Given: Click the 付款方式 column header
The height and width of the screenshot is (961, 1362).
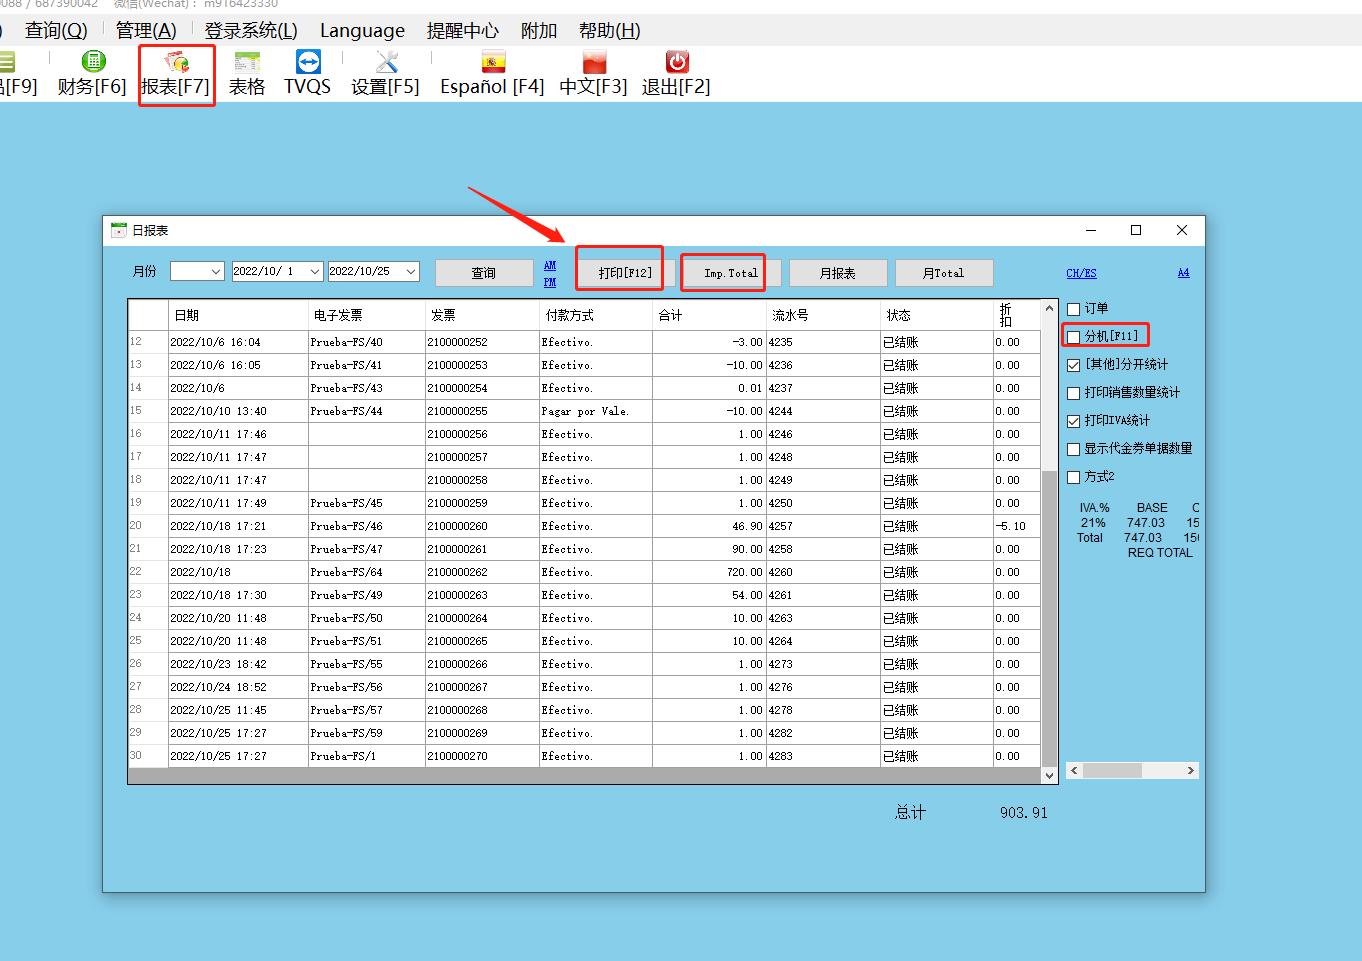Looking at the screenshot, I should click(x=596, y=315).
